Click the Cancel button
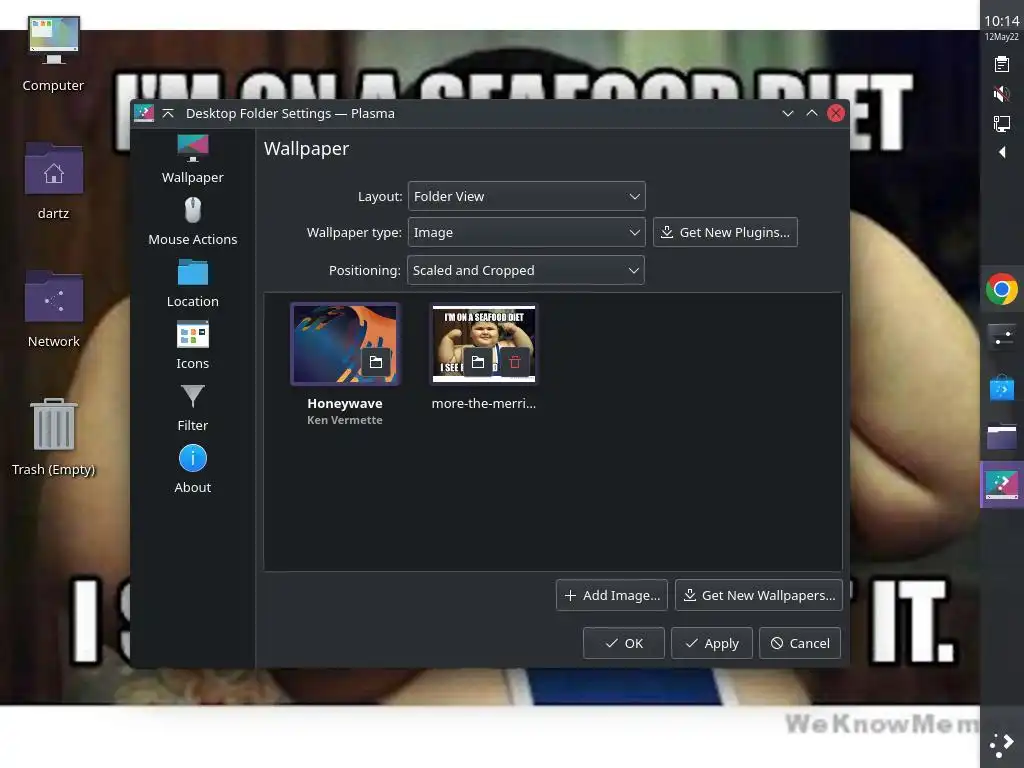This screenshot has width=1024, height=768. click(800, 643)
